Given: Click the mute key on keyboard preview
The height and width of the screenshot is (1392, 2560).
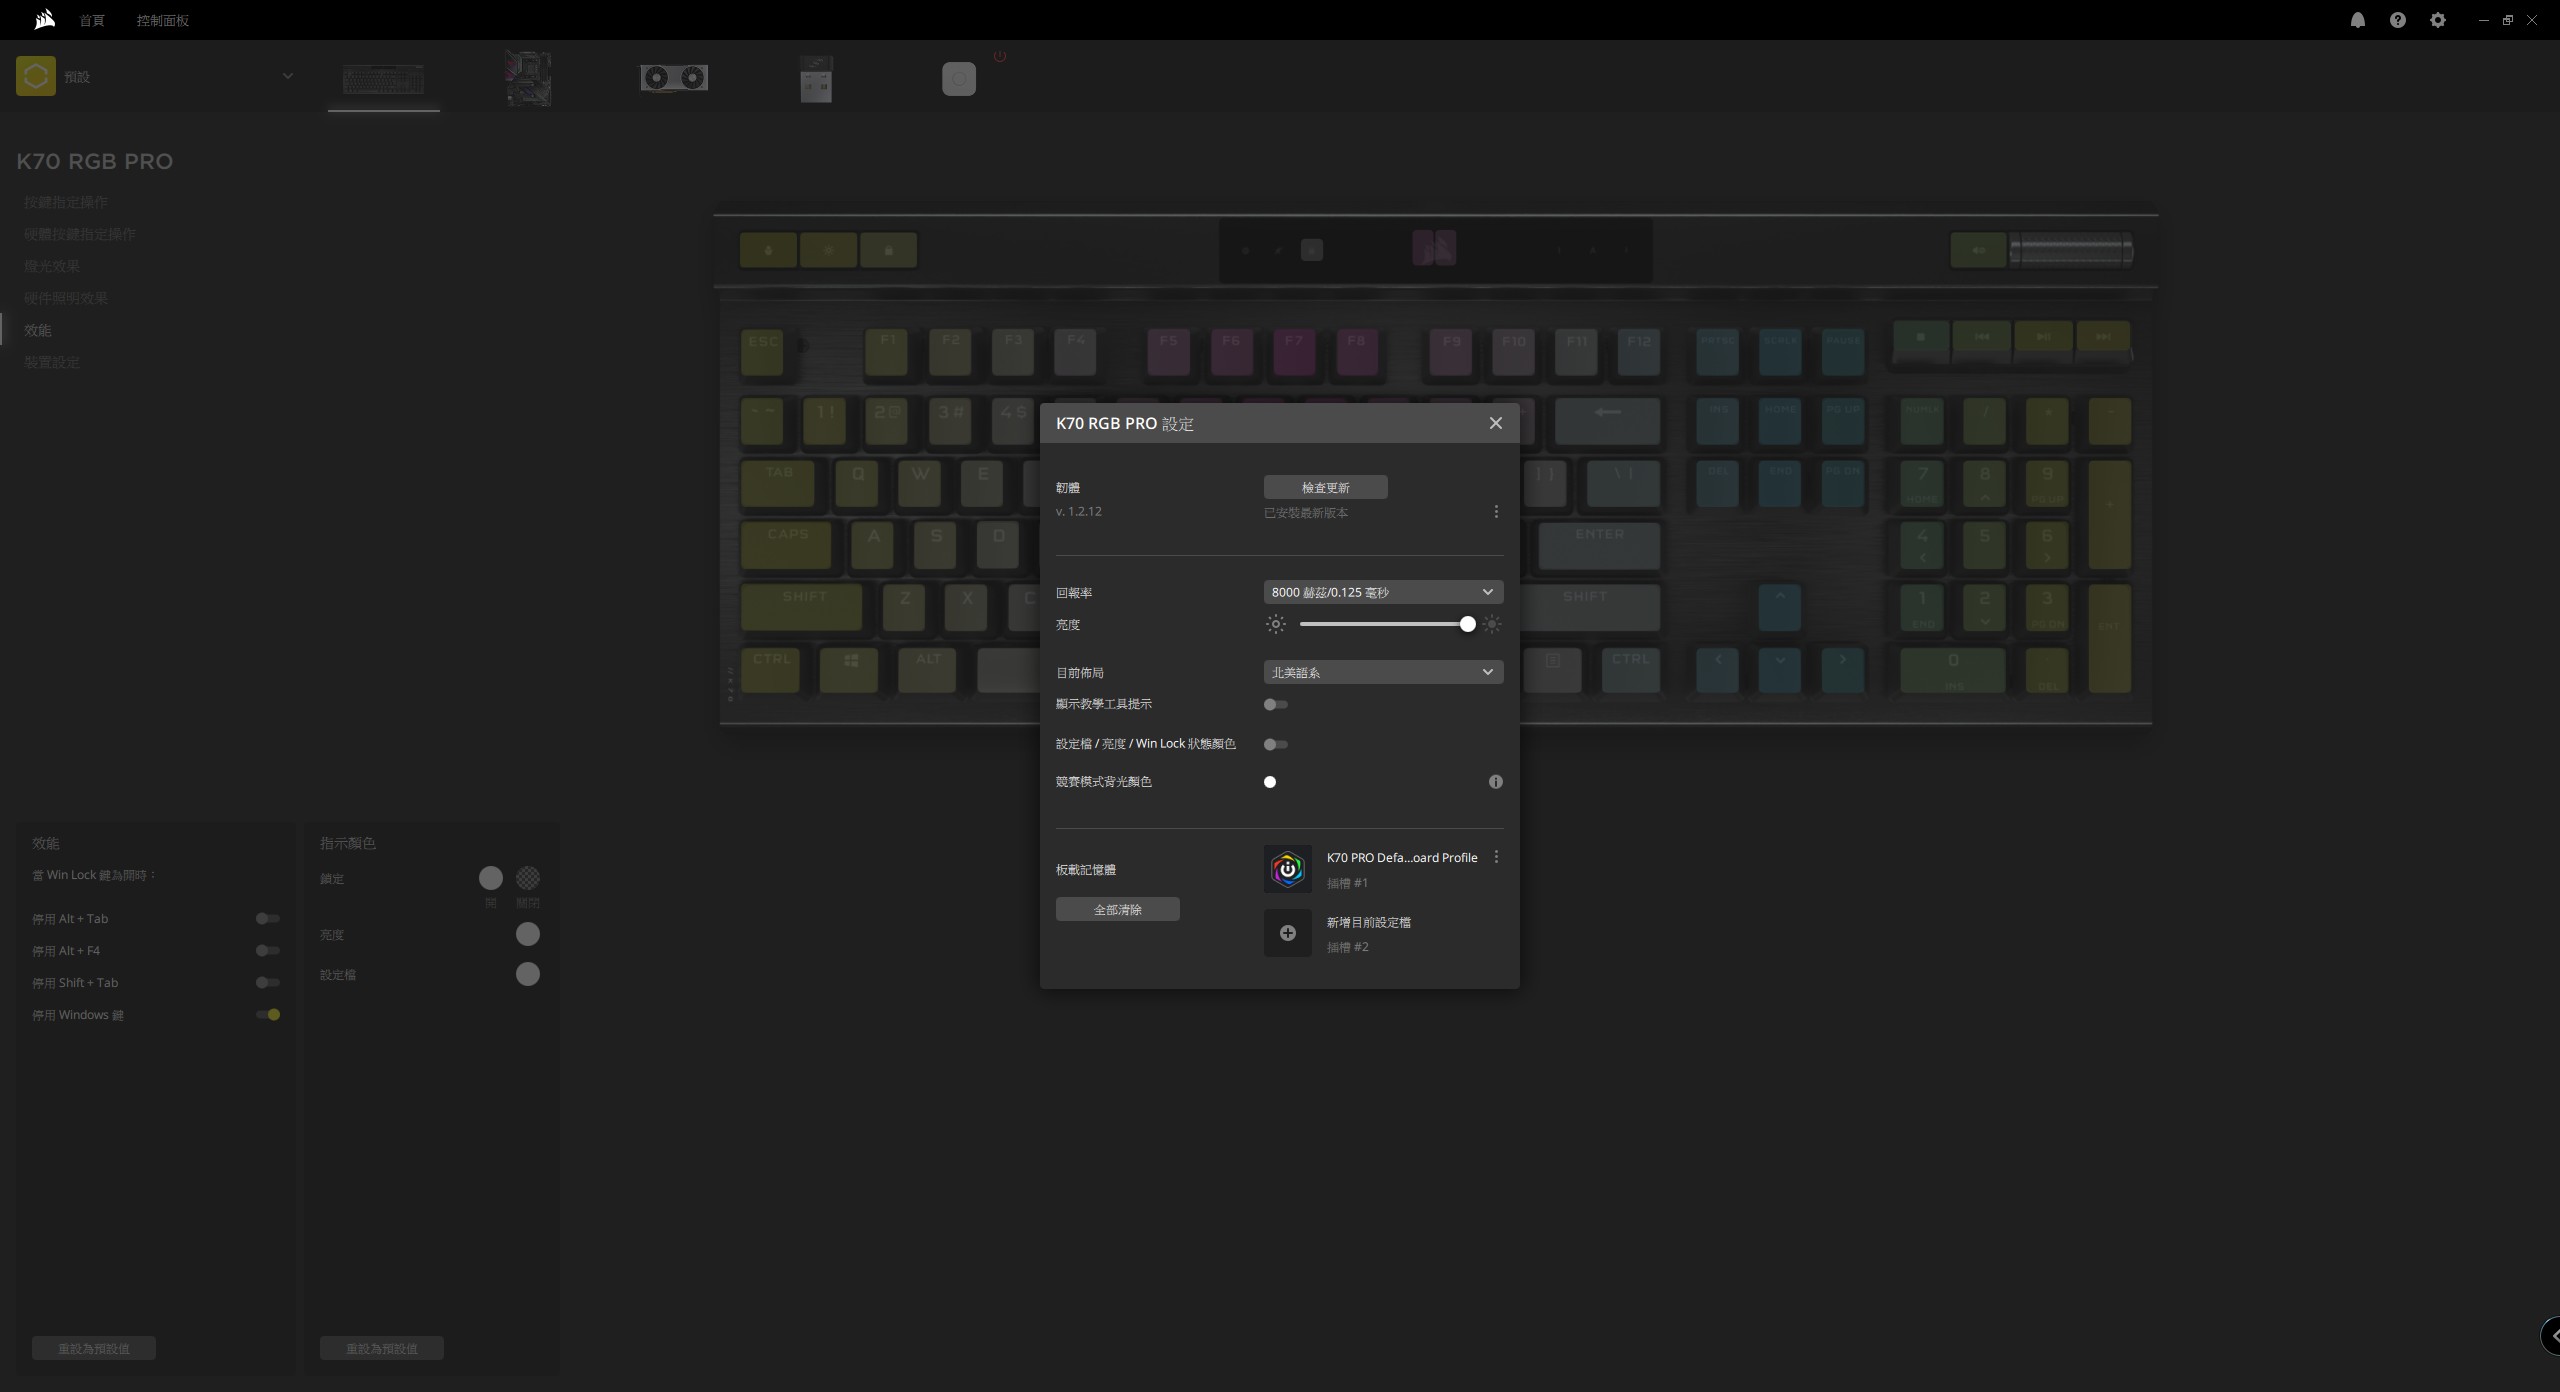Looking at the screenshot, I should tap(1978, 250).
